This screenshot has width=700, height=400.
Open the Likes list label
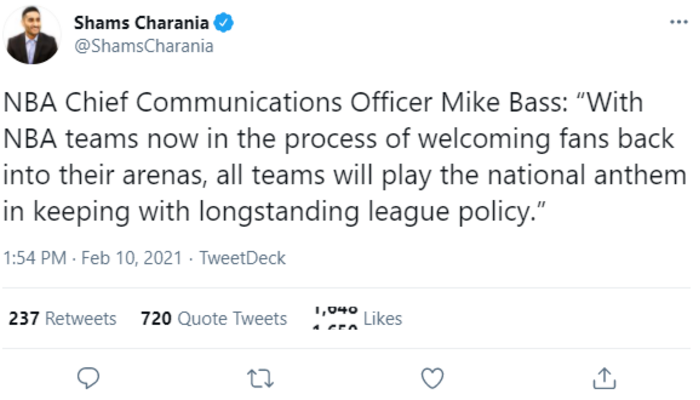click(x=383, y=319)
